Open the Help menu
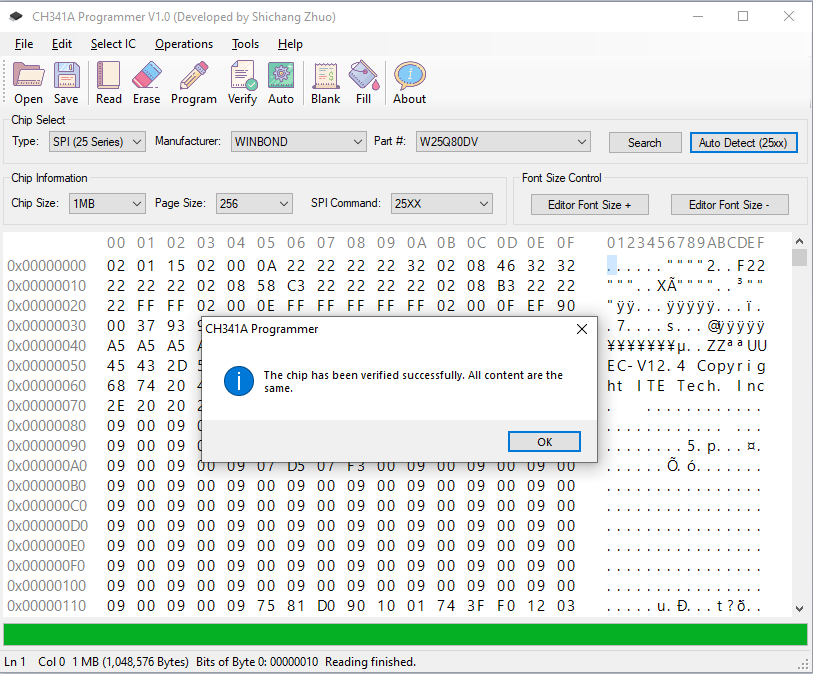The width and height of the screenshot is (813, 674). coord(290,44)
